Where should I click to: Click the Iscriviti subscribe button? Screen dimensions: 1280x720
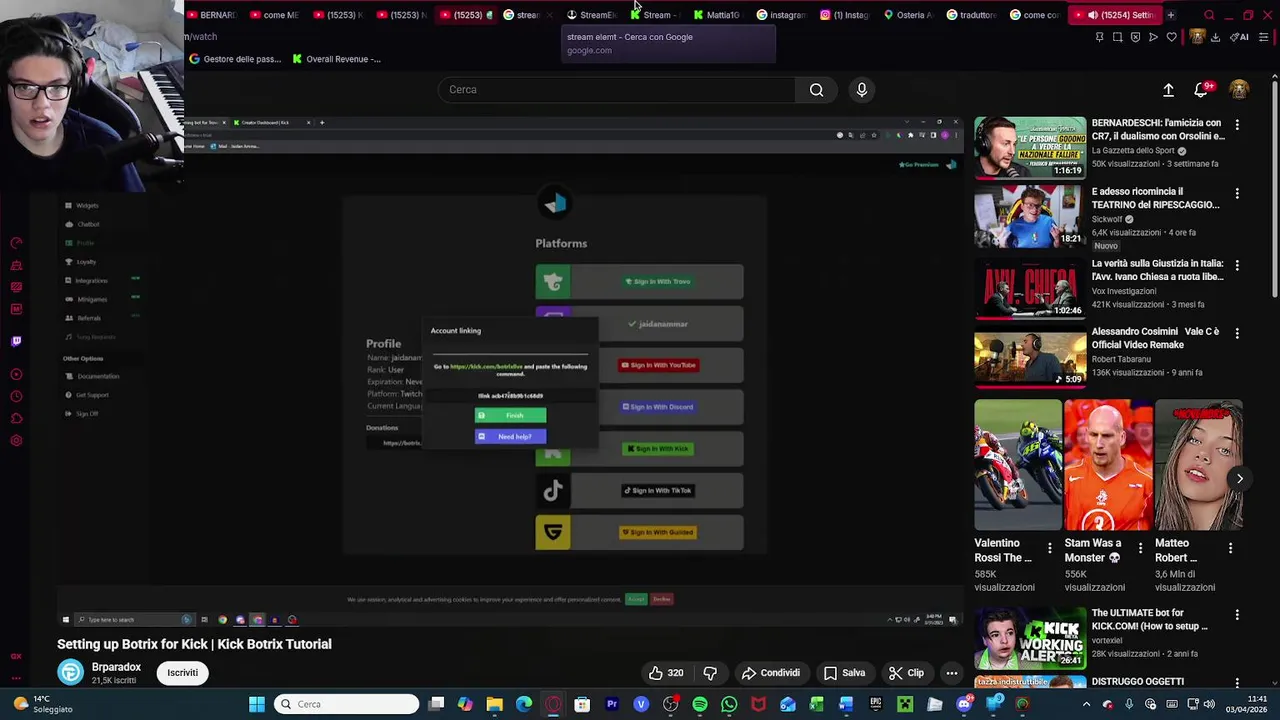tap(183, 673)
